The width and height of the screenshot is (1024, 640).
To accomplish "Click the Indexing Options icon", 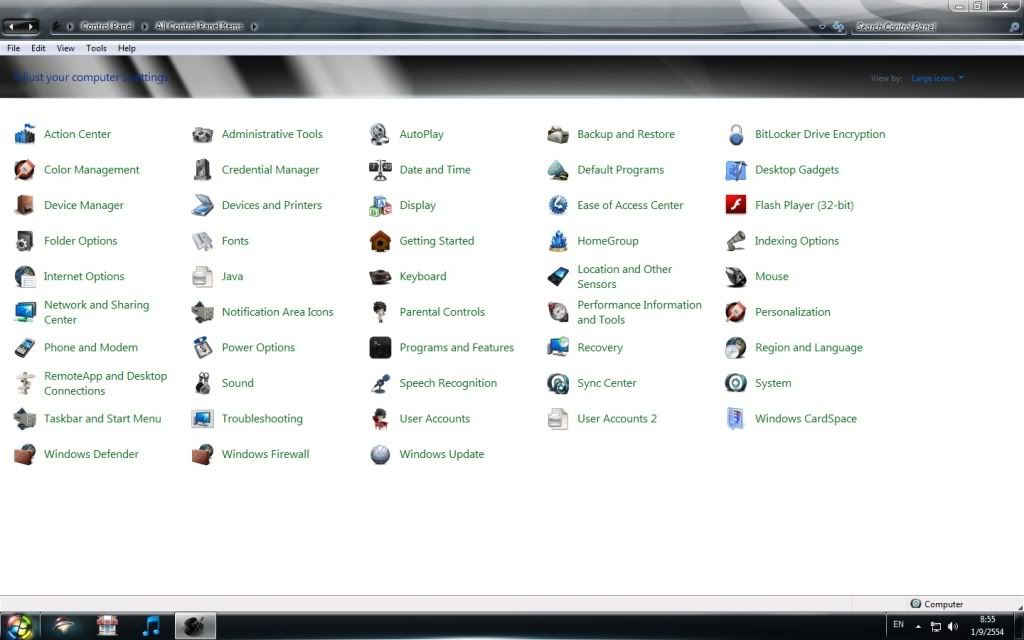I will click(x=736, y=241).
